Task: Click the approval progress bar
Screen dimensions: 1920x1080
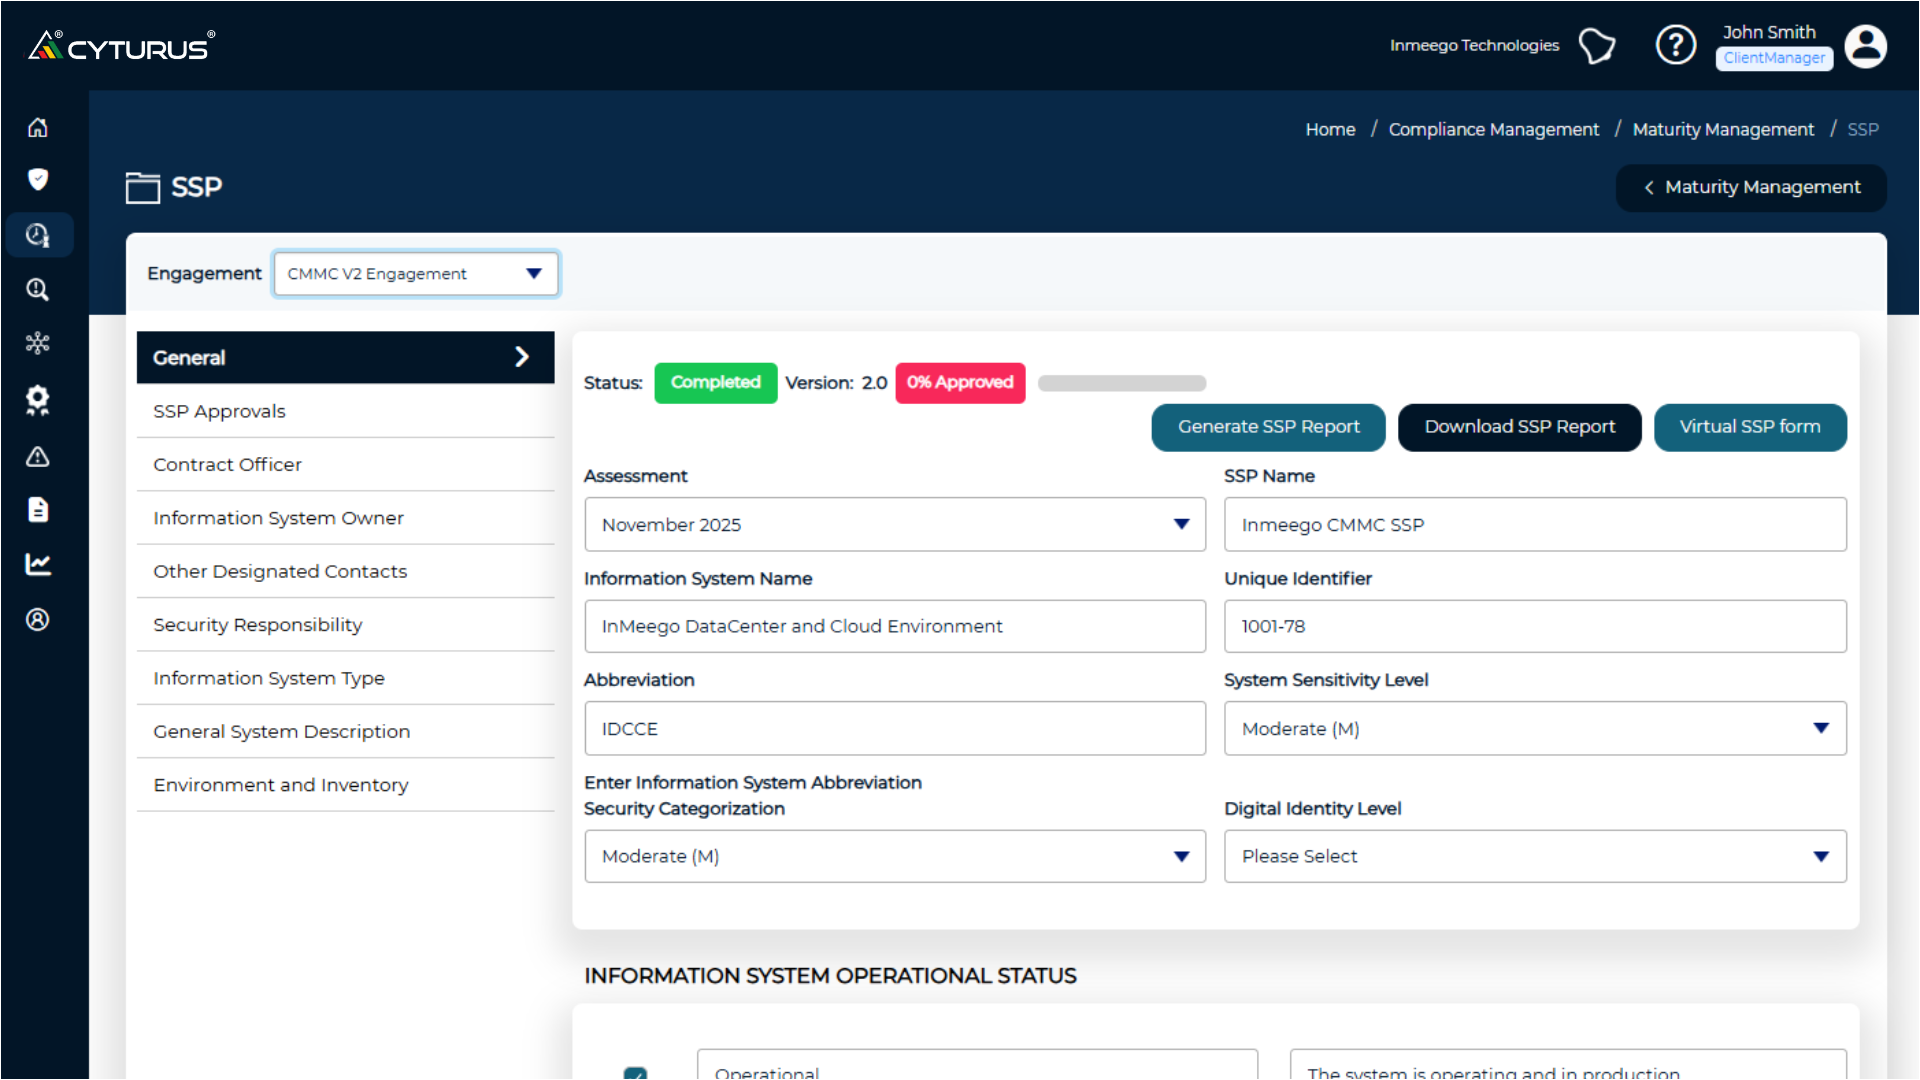Action: pyautogui.click(x=1122, y=383)
